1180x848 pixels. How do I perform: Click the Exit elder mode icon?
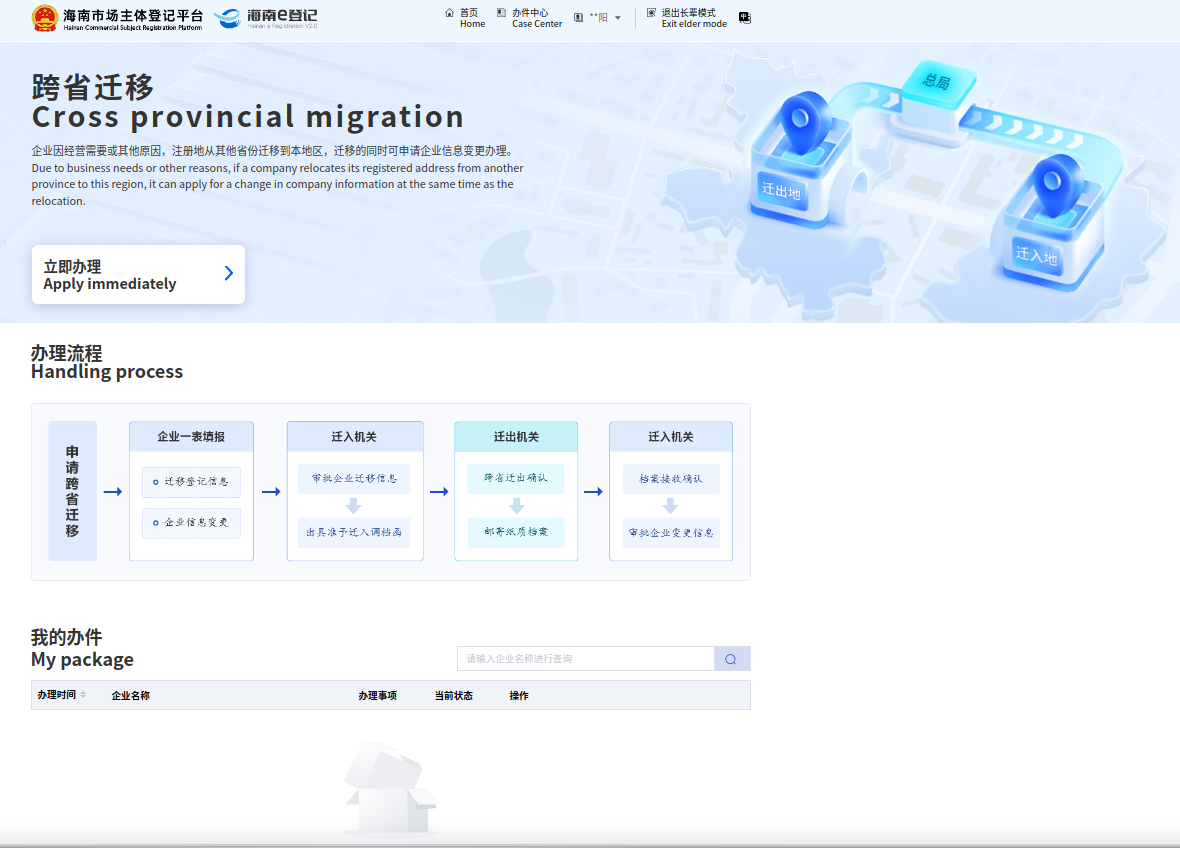651,13
